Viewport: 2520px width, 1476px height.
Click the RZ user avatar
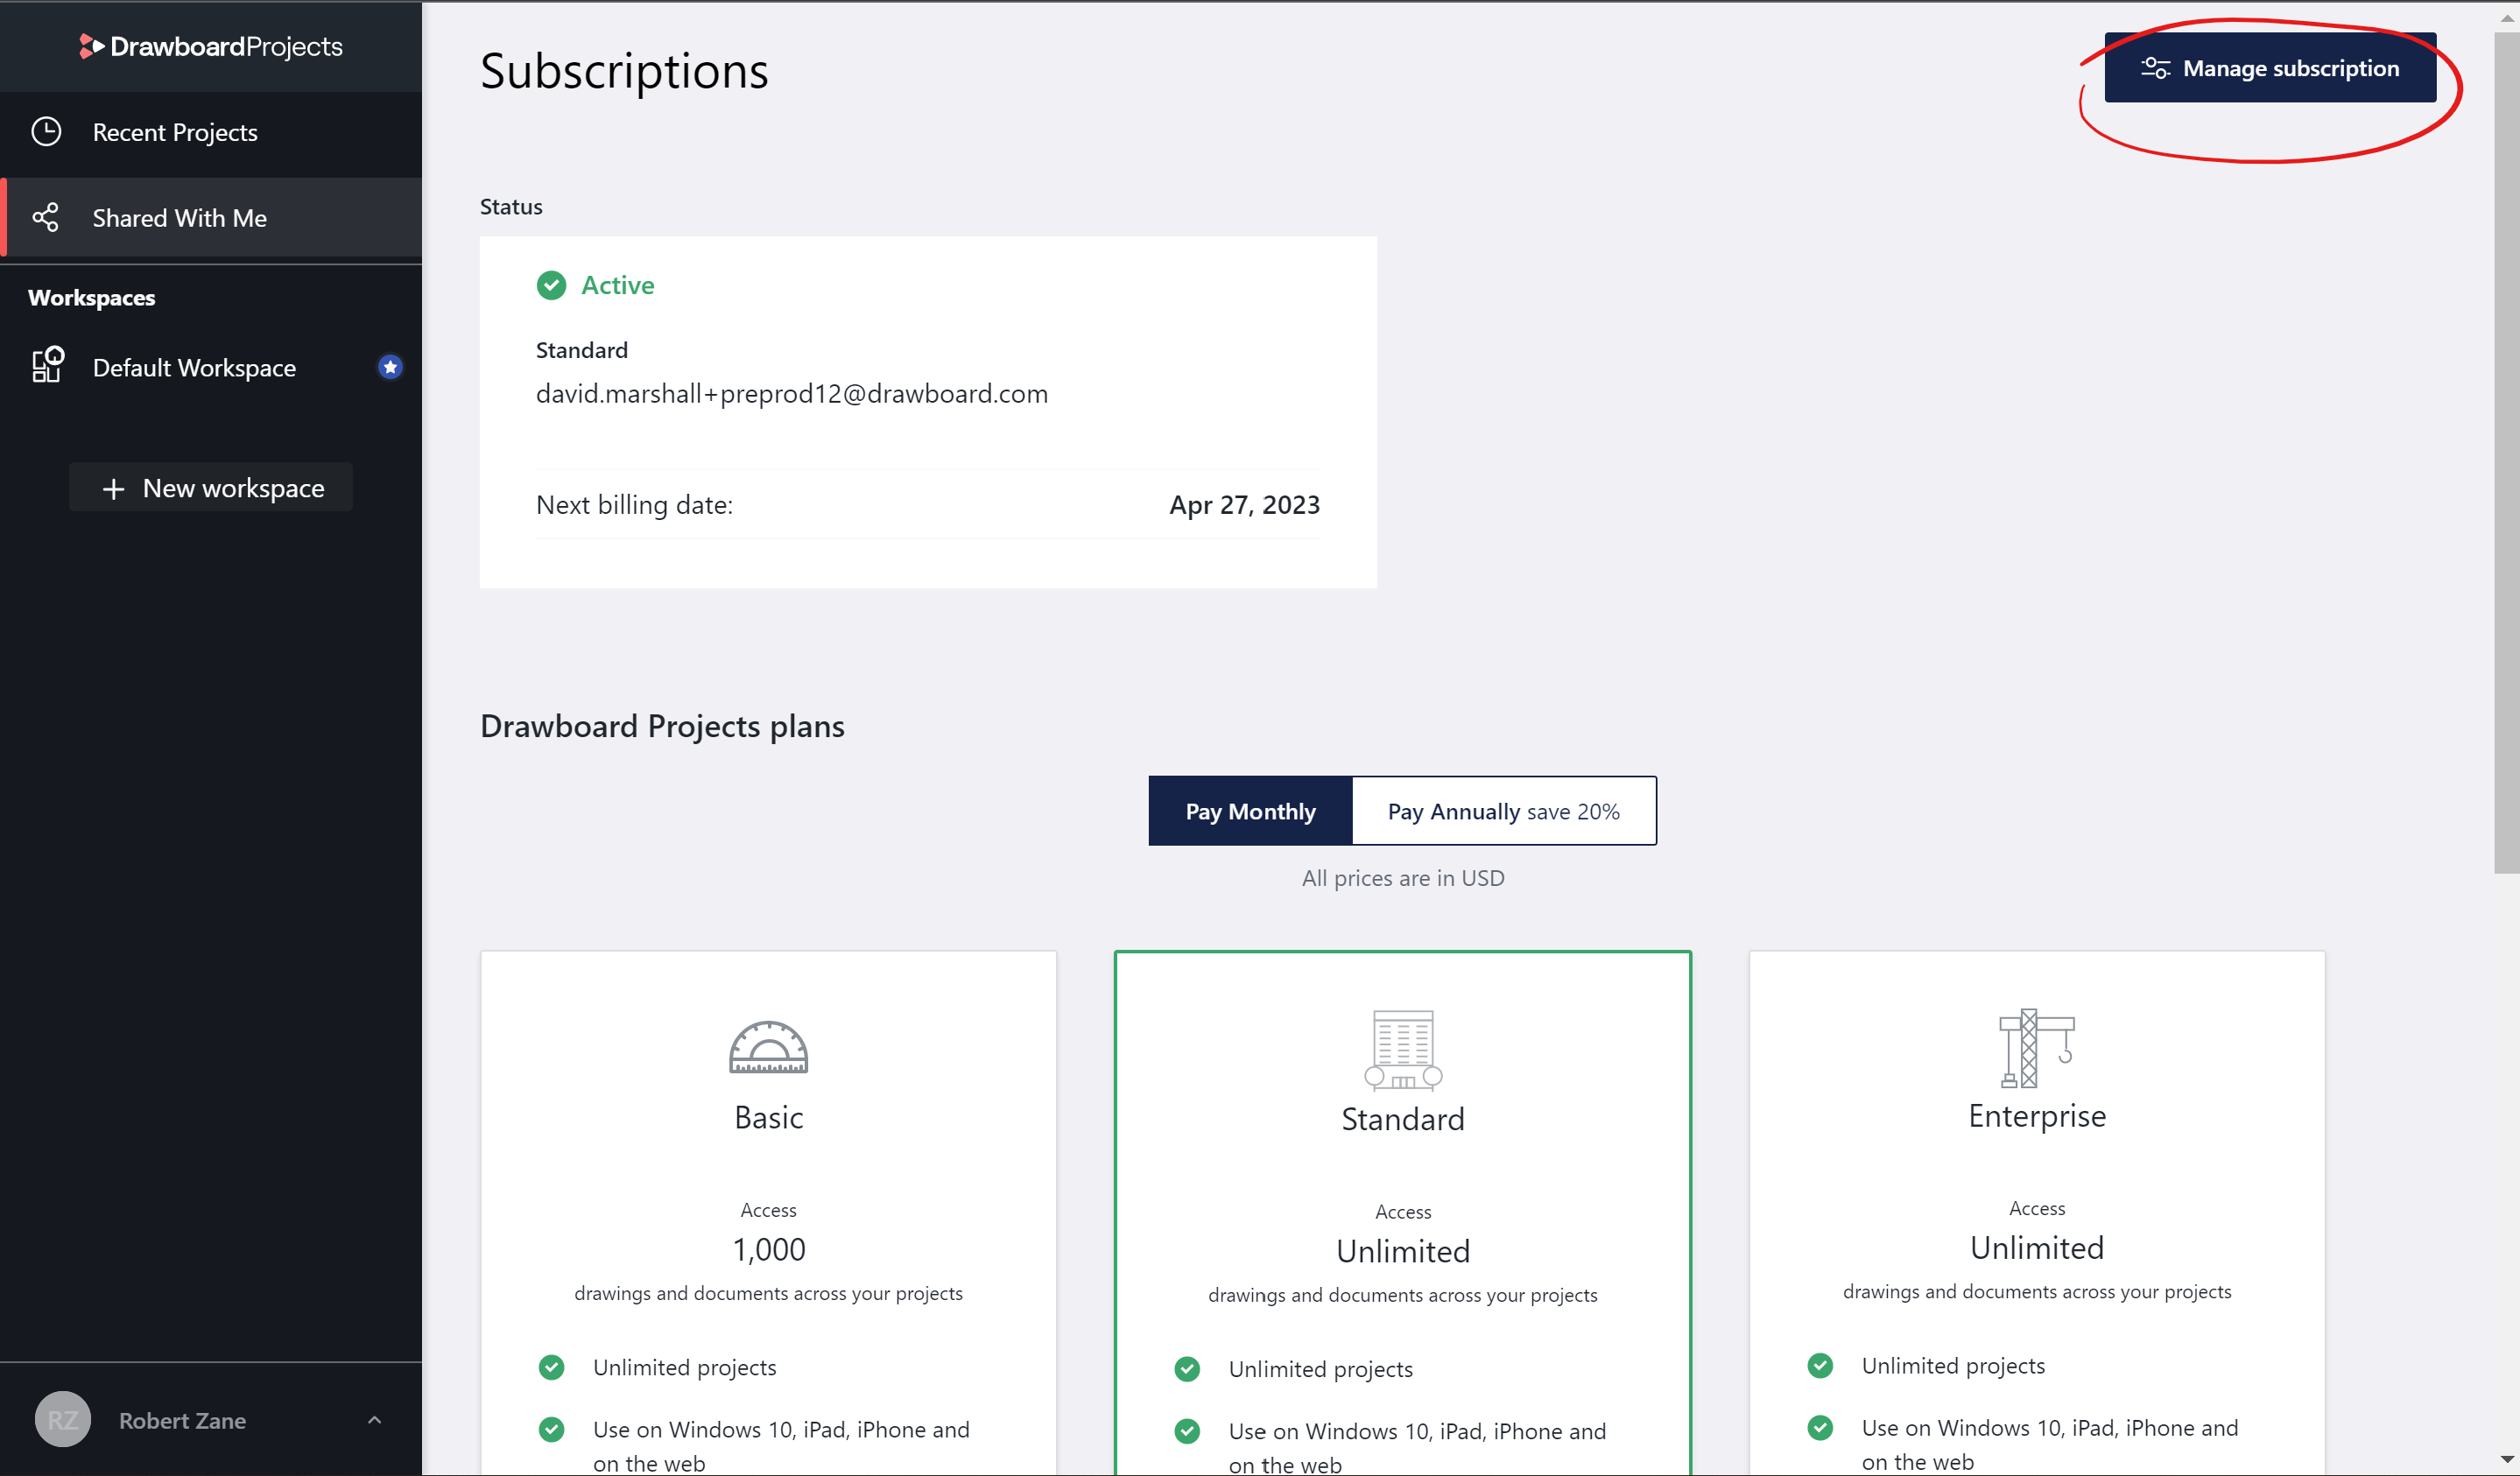coord(62,1419)
